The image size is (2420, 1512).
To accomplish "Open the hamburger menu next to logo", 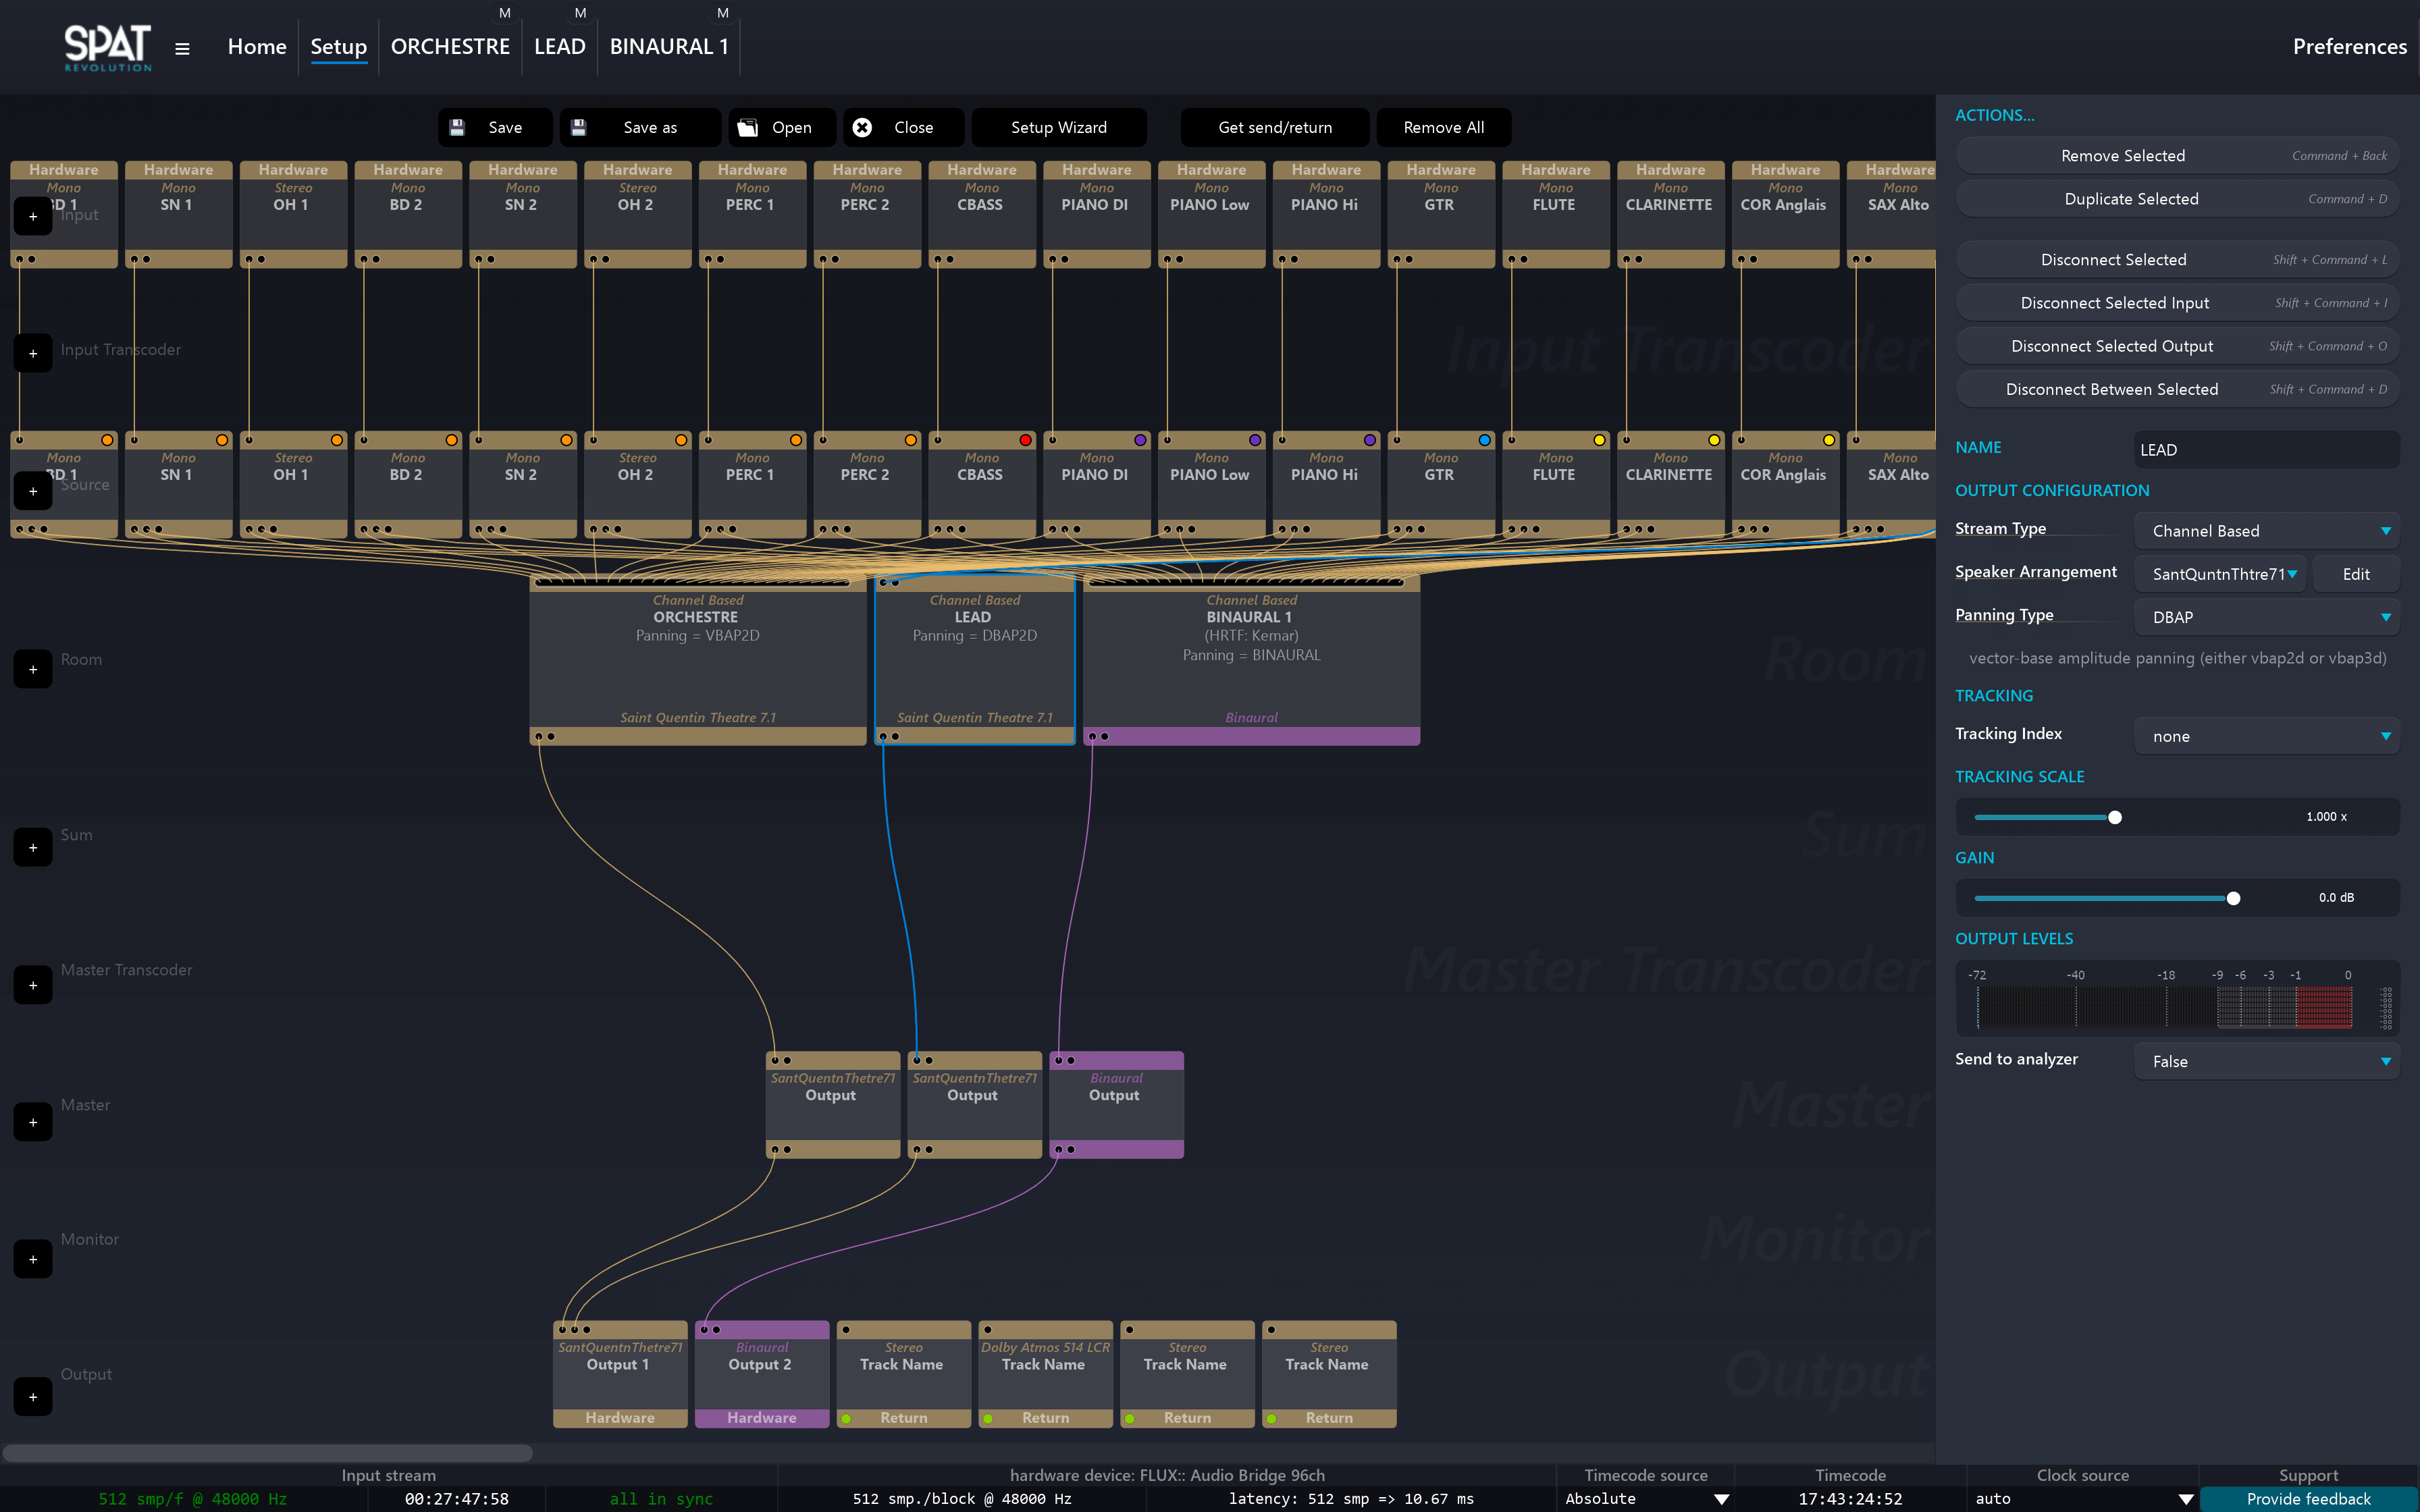I will pyautogui.click(x=182, y=48).
